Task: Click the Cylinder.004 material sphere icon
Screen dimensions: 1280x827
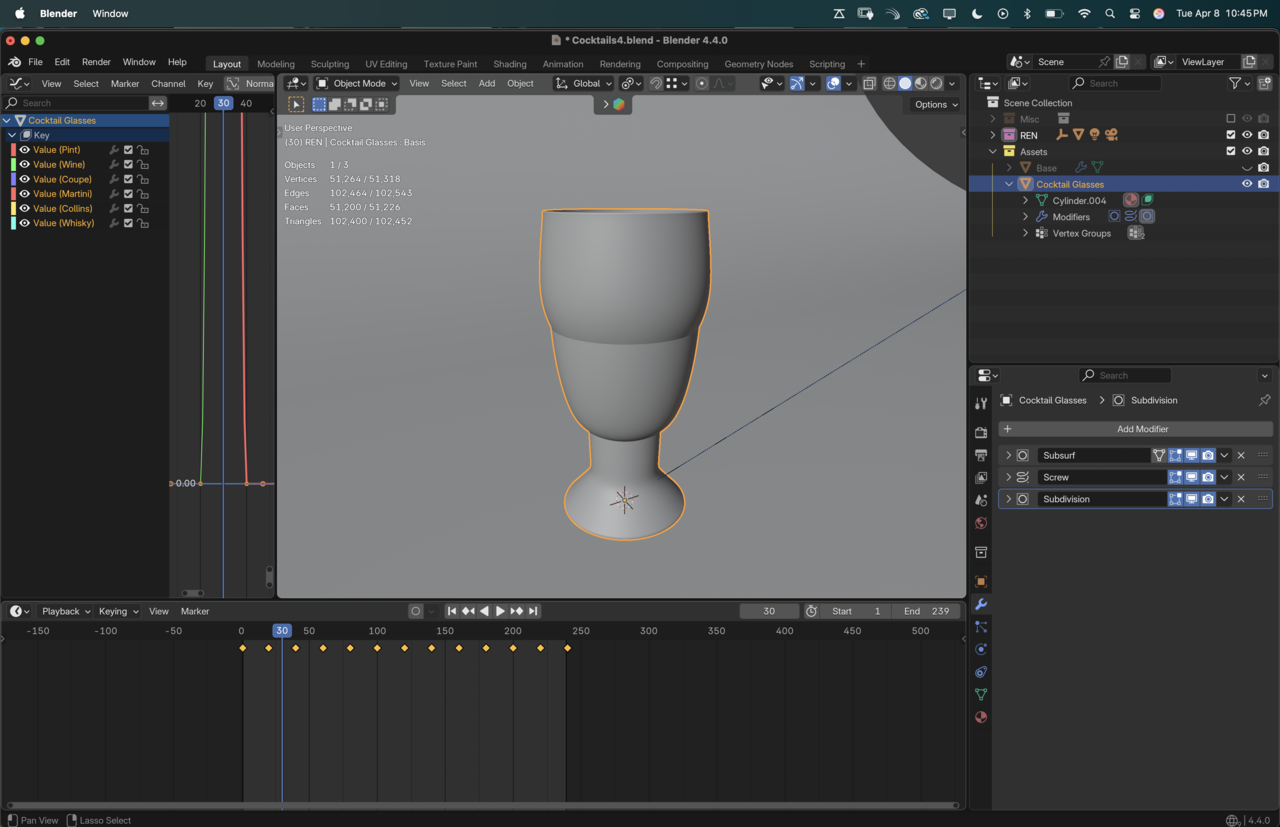Action: [x=1131, y=201]
